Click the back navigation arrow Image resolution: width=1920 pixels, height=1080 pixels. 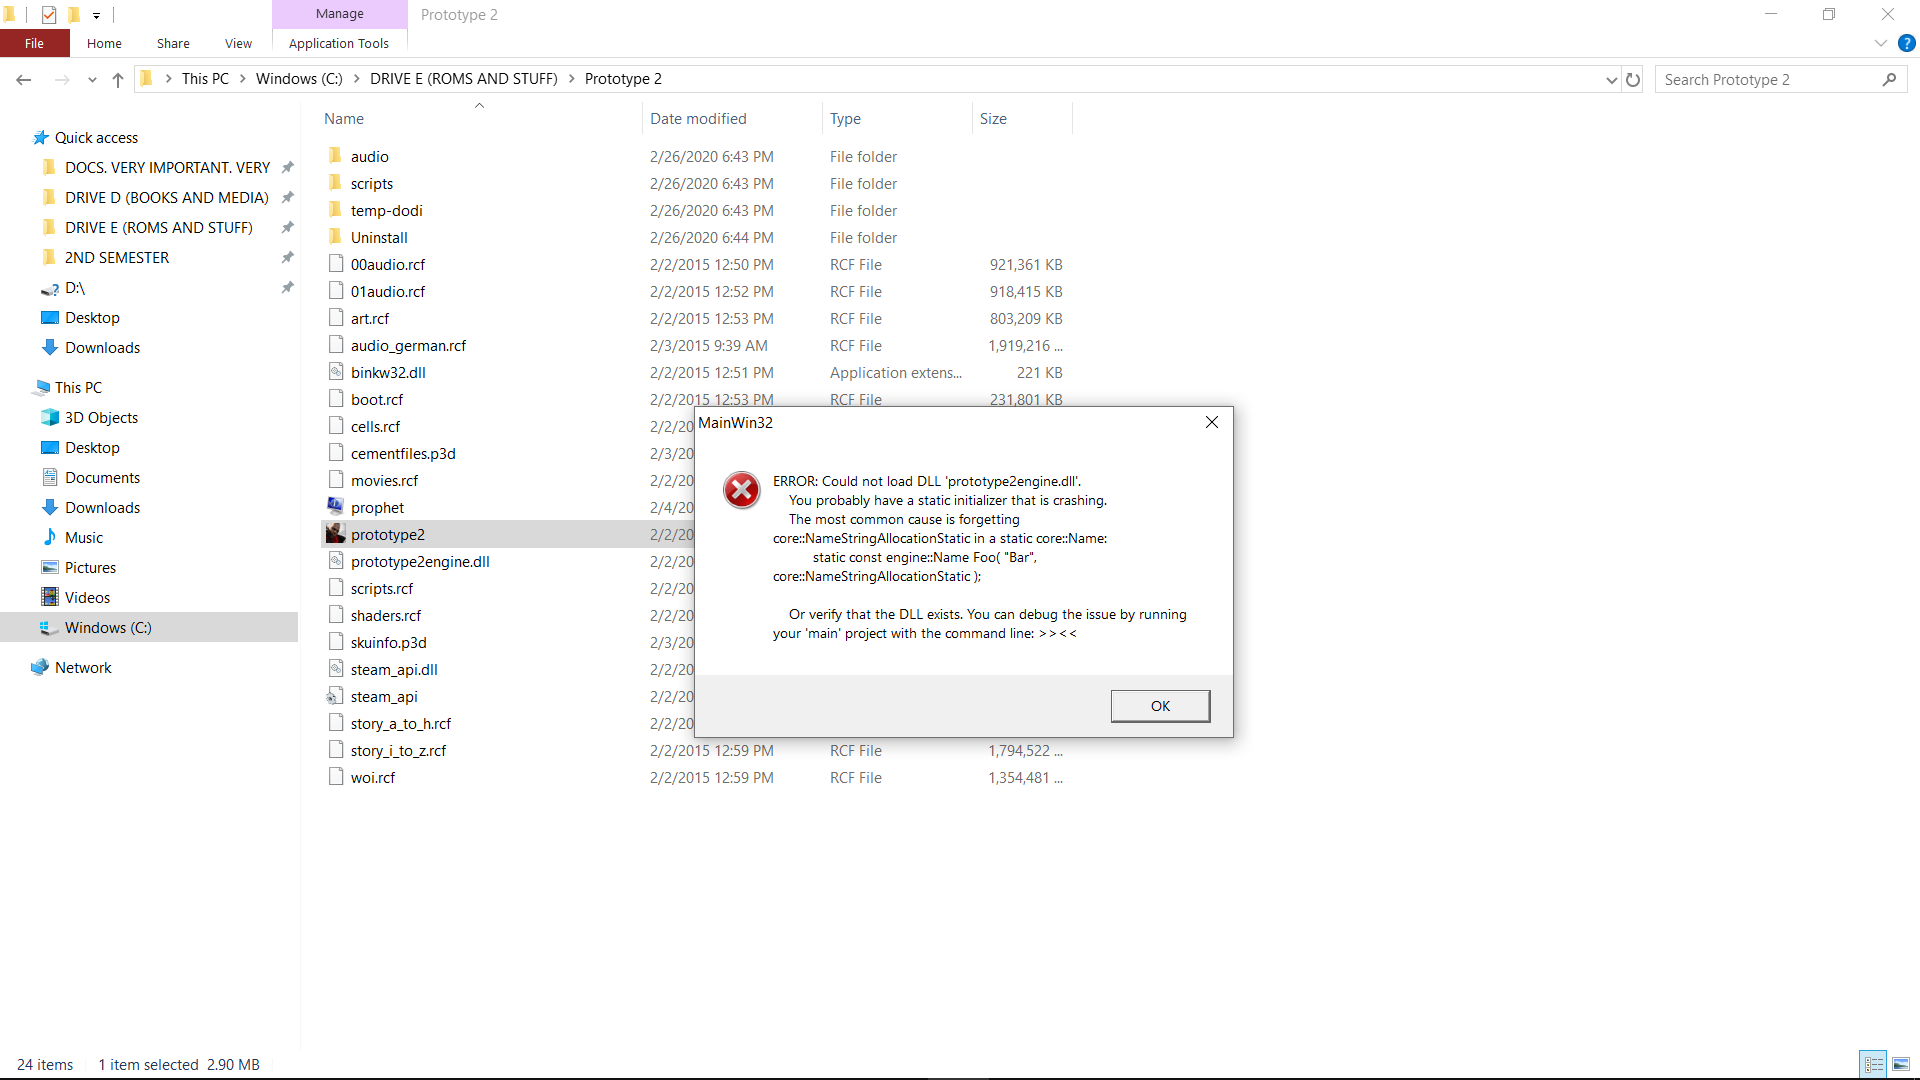pyautogui.click(x=23, y=79)
